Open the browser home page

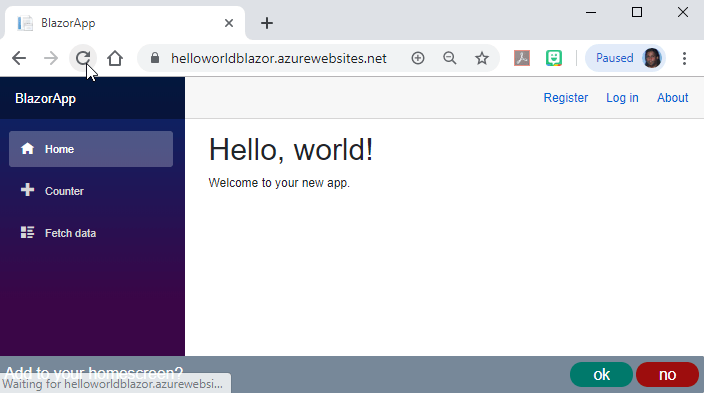pyautogui.click(x=115, y=58)
